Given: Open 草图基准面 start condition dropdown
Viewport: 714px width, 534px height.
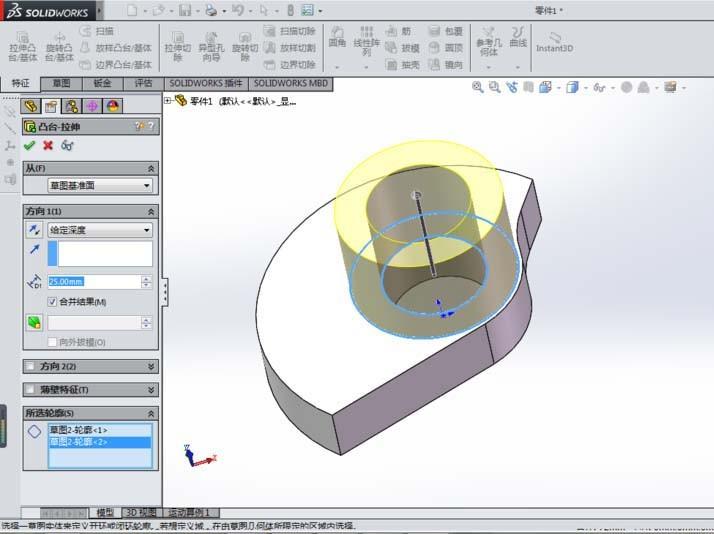Looking at the screenshot, I should [100, 185].
